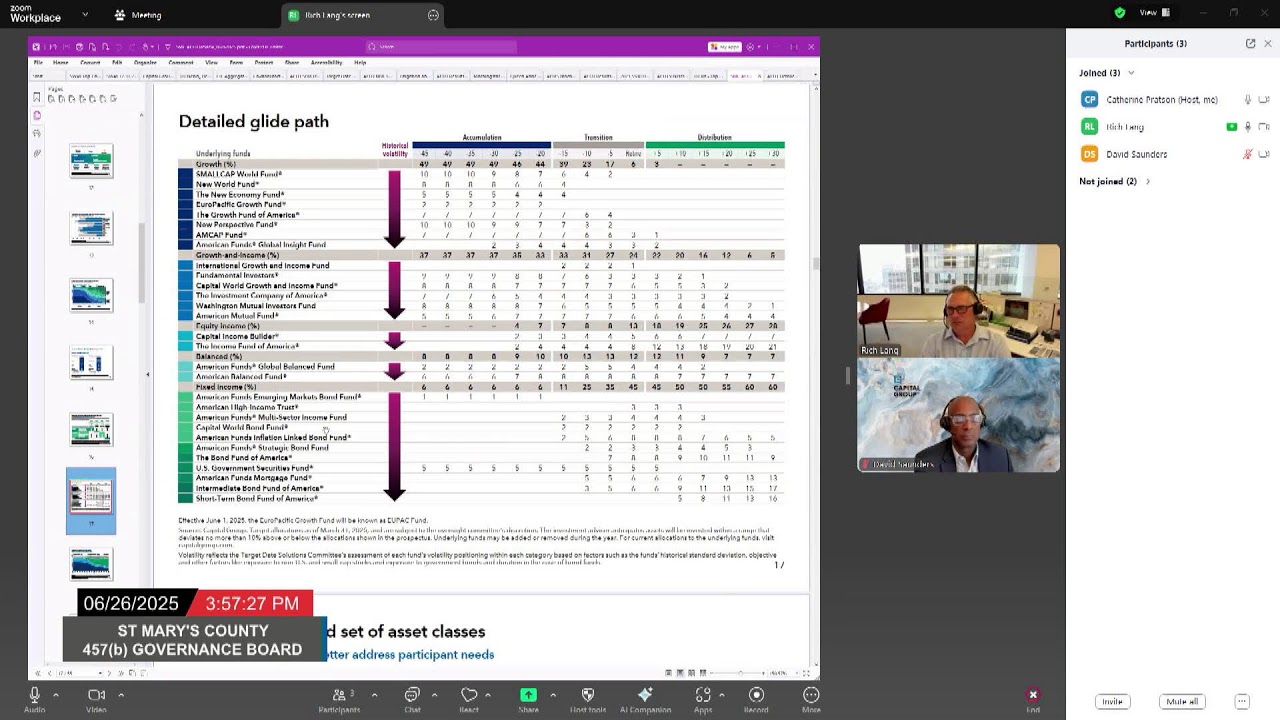Screen dimensions: 1280x720
Task: Open audio options arrow next to Audio
Action: point(56,695)
